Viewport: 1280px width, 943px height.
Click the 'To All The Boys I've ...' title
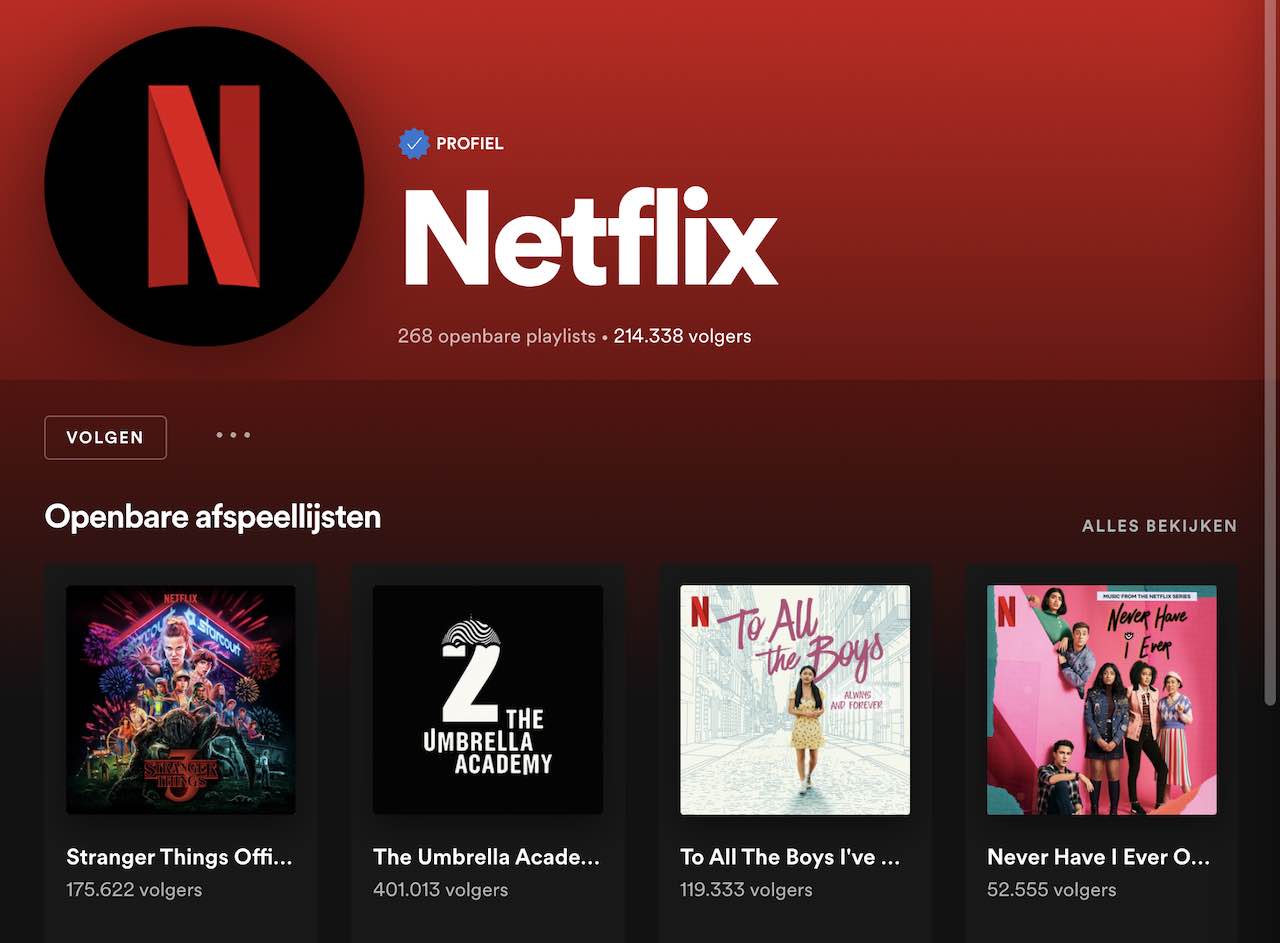click(x=790, y=857)
